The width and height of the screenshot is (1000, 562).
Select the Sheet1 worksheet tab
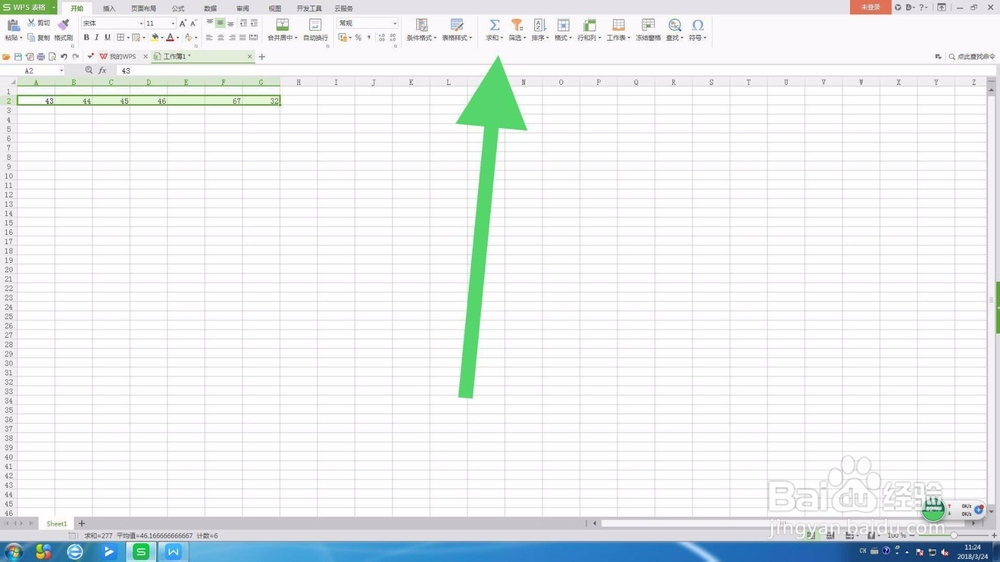(x=56, y=524)
